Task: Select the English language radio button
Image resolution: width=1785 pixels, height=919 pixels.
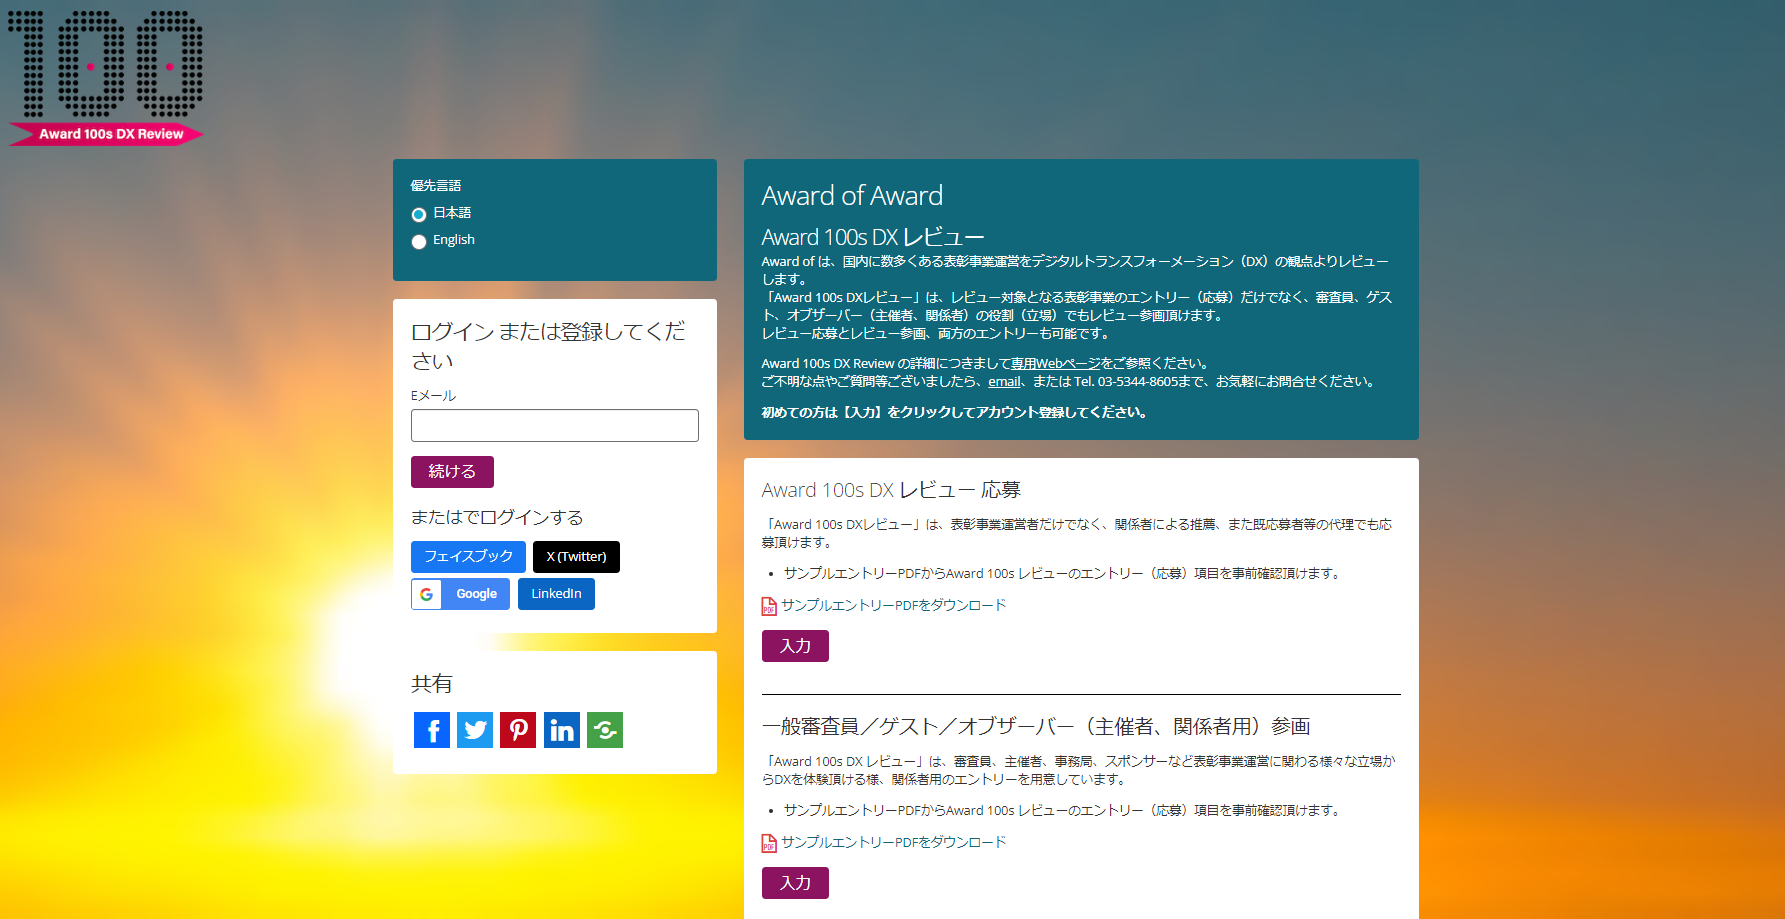Action: point(419,241)
